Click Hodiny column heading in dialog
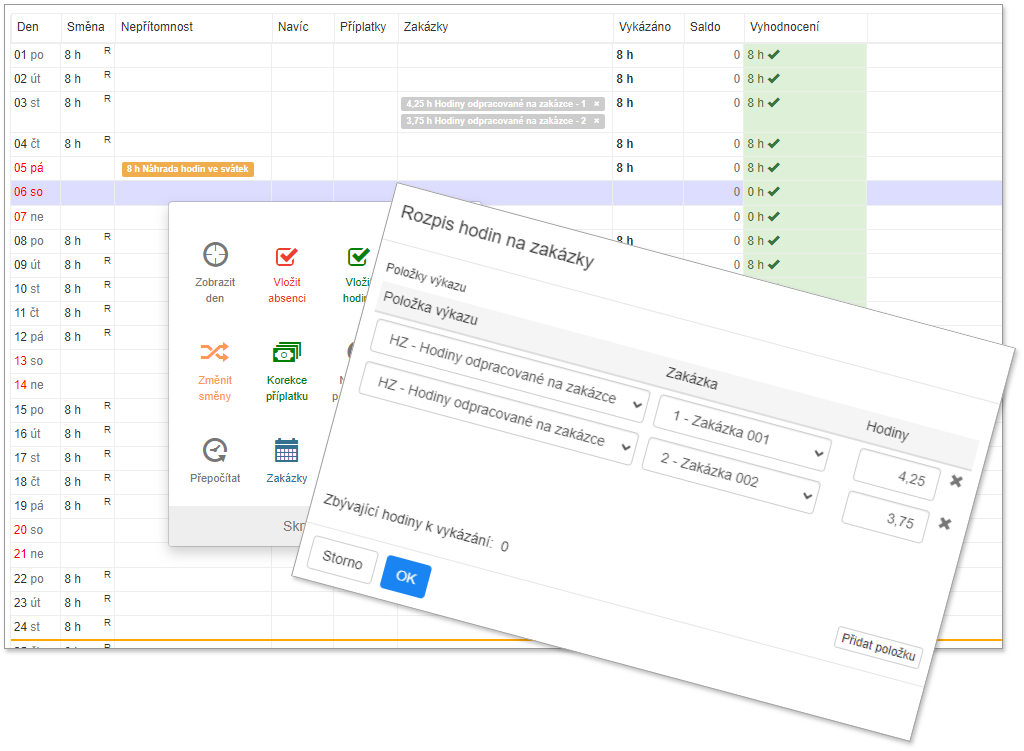 click(888, 430)
